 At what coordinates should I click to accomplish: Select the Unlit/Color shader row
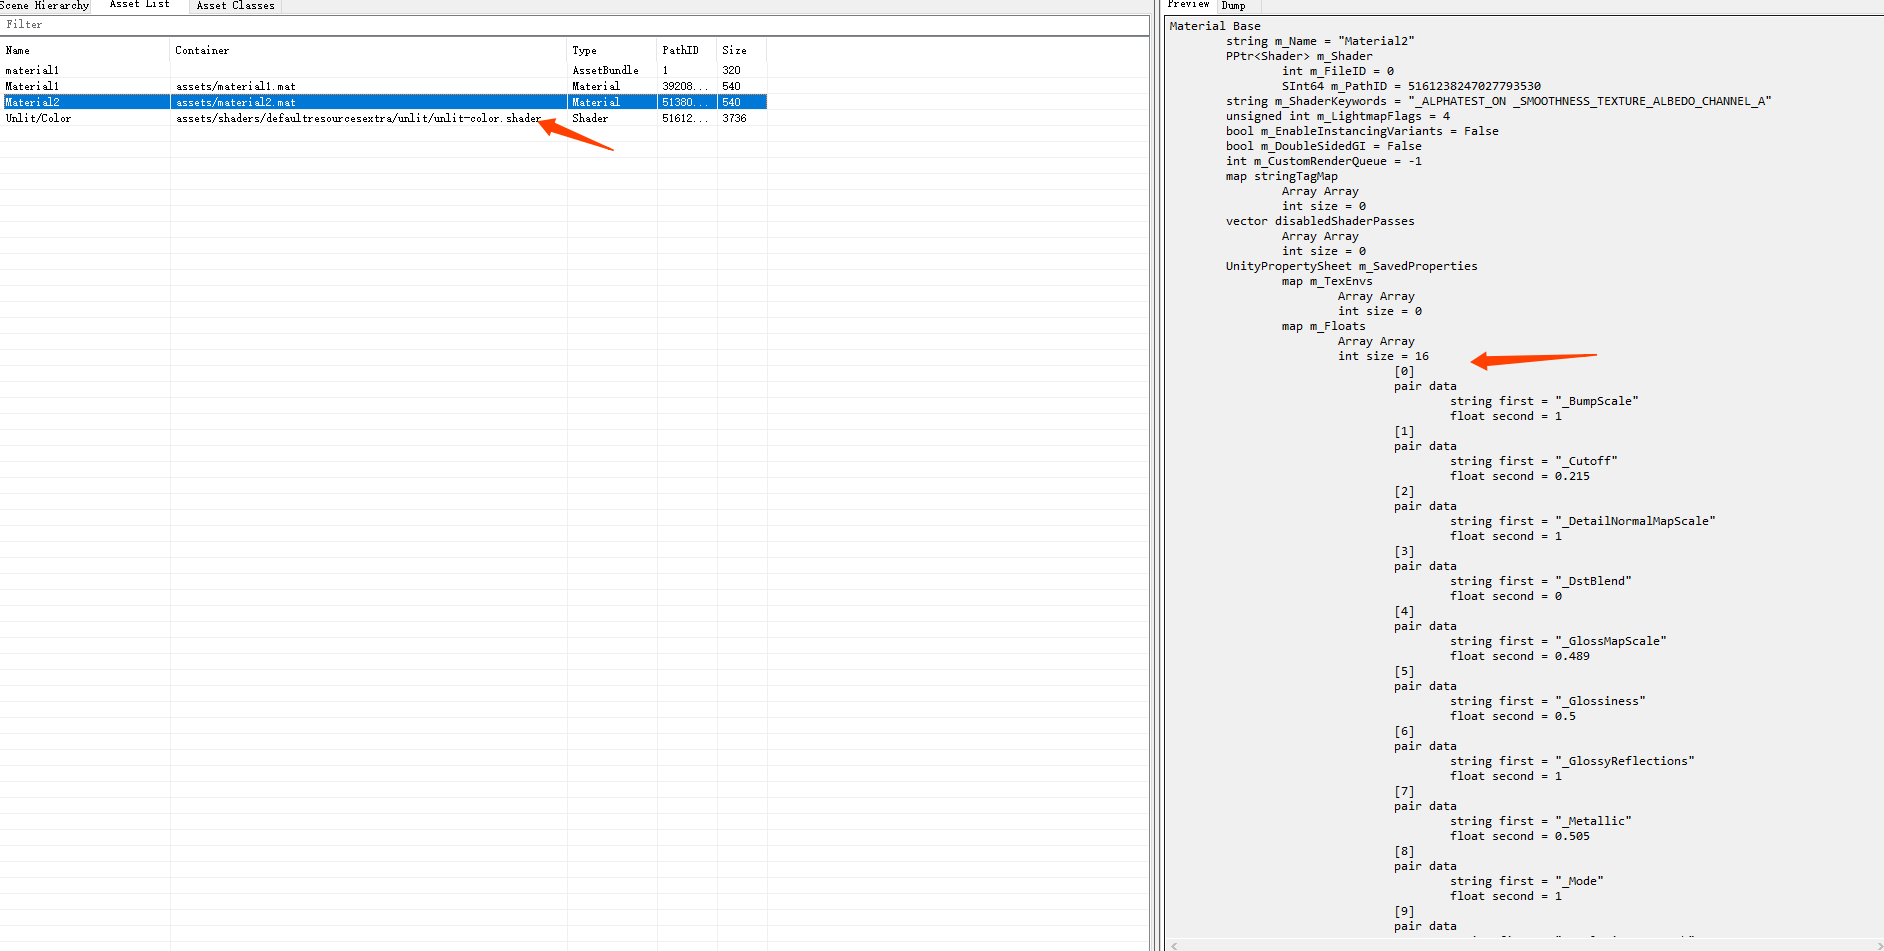(39, 118)
